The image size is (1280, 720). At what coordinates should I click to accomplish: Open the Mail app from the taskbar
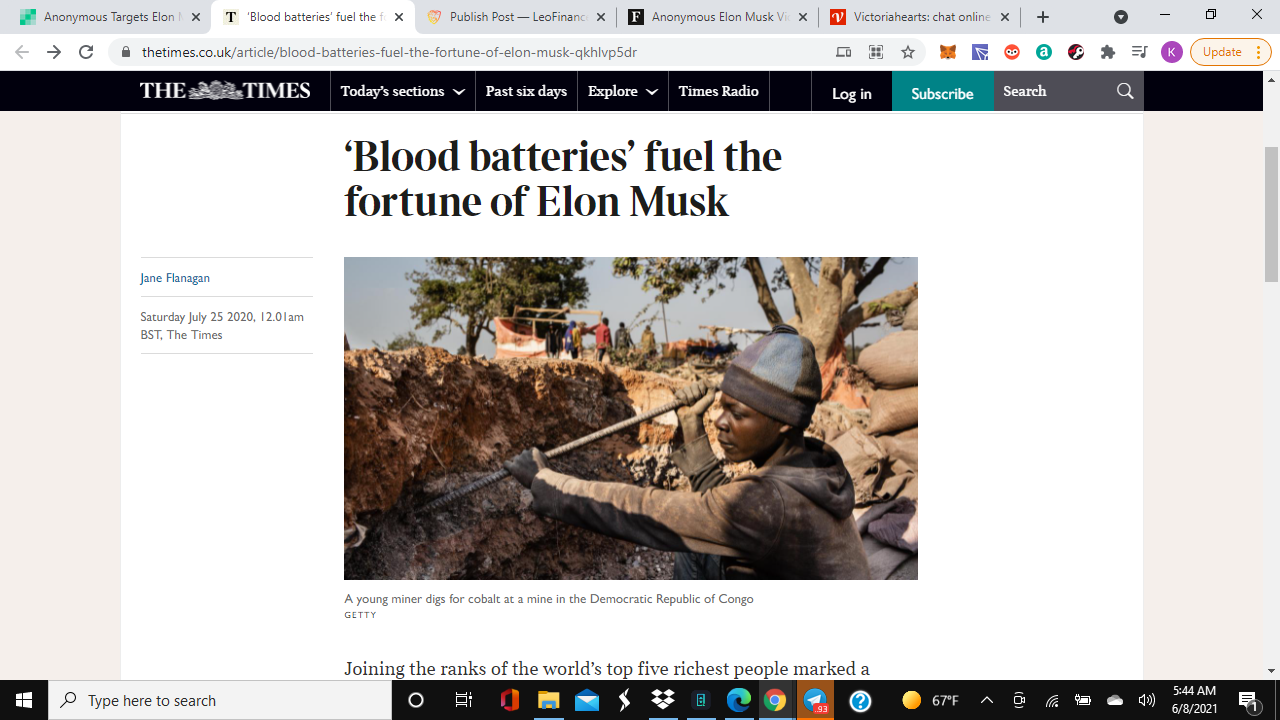tap(586, 700)
